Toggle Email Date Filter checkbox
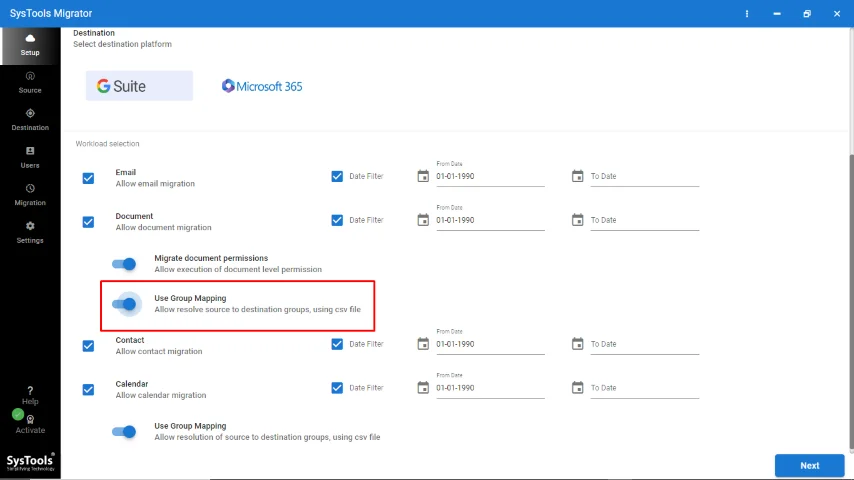This screenshot has width=854, height=480. [337, 177]
